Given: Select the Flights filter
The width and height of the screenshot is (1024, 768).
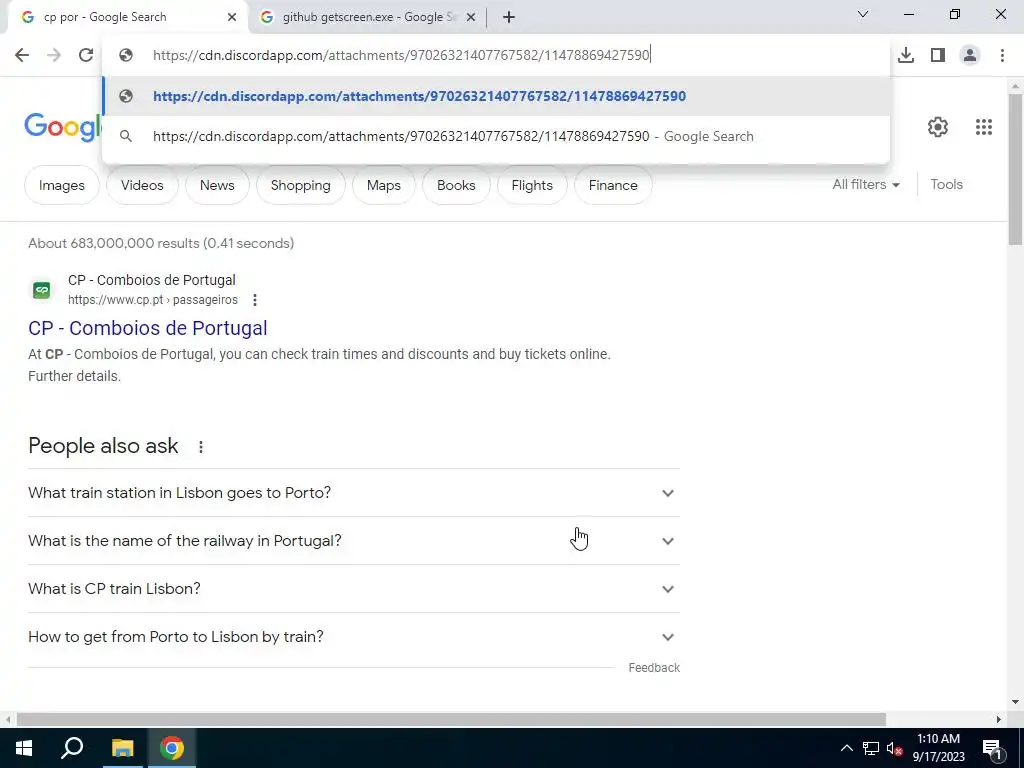Looking at the screenshot, I should [532, 185].
